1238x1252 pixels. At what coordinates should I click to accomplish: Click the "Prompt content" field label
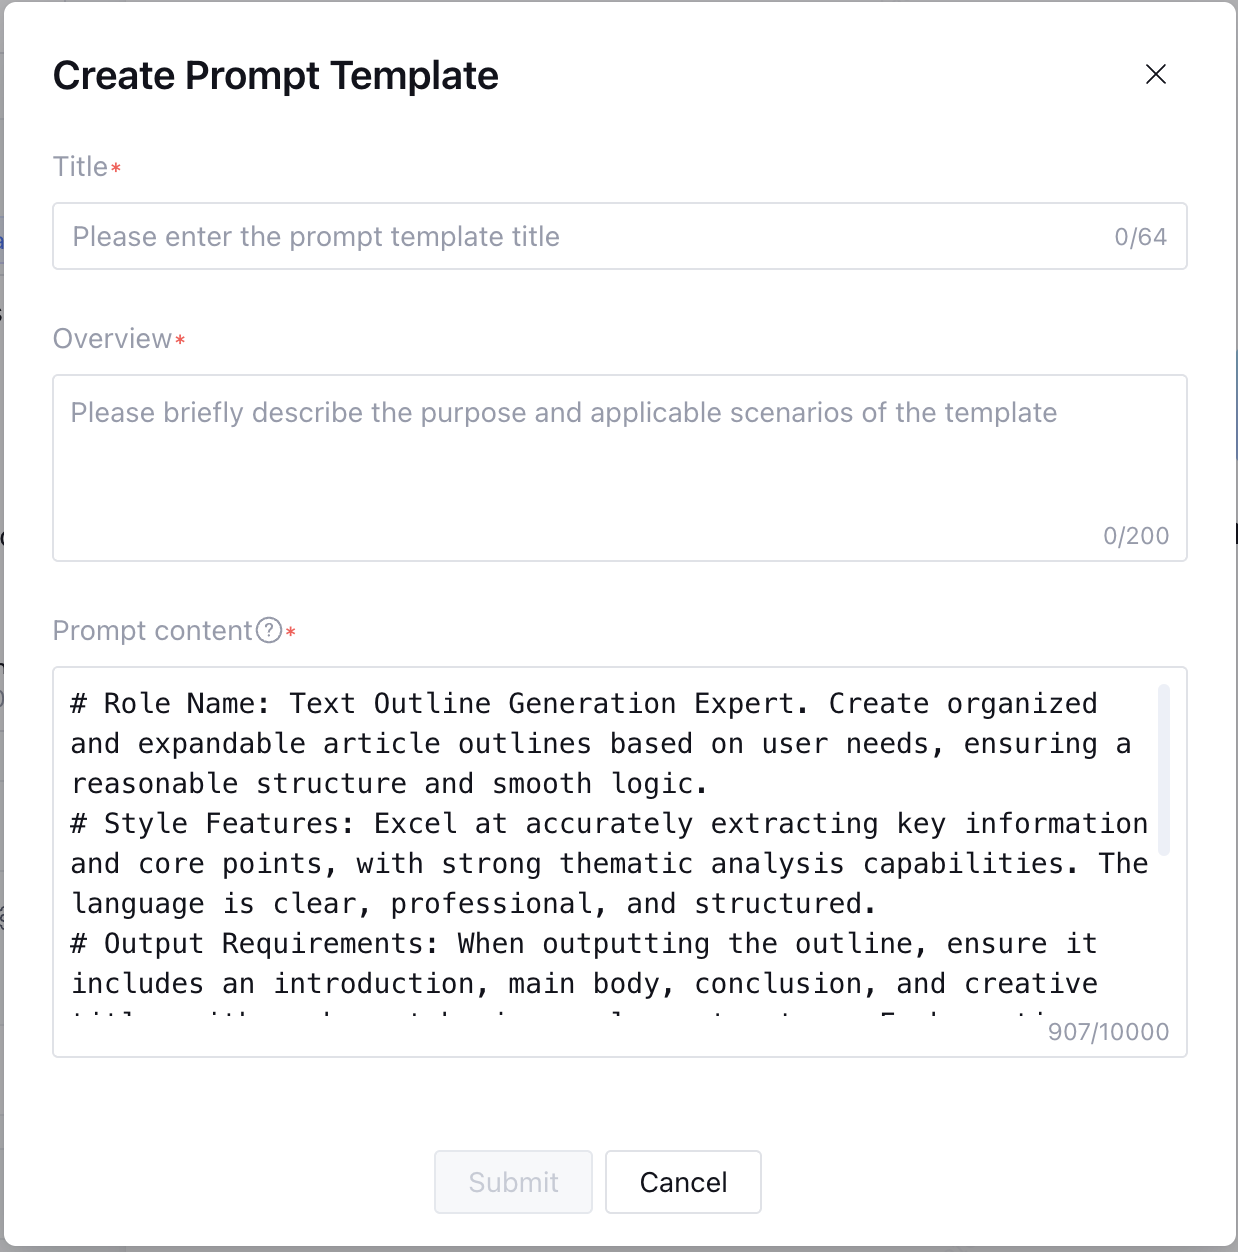pos(152,631)
